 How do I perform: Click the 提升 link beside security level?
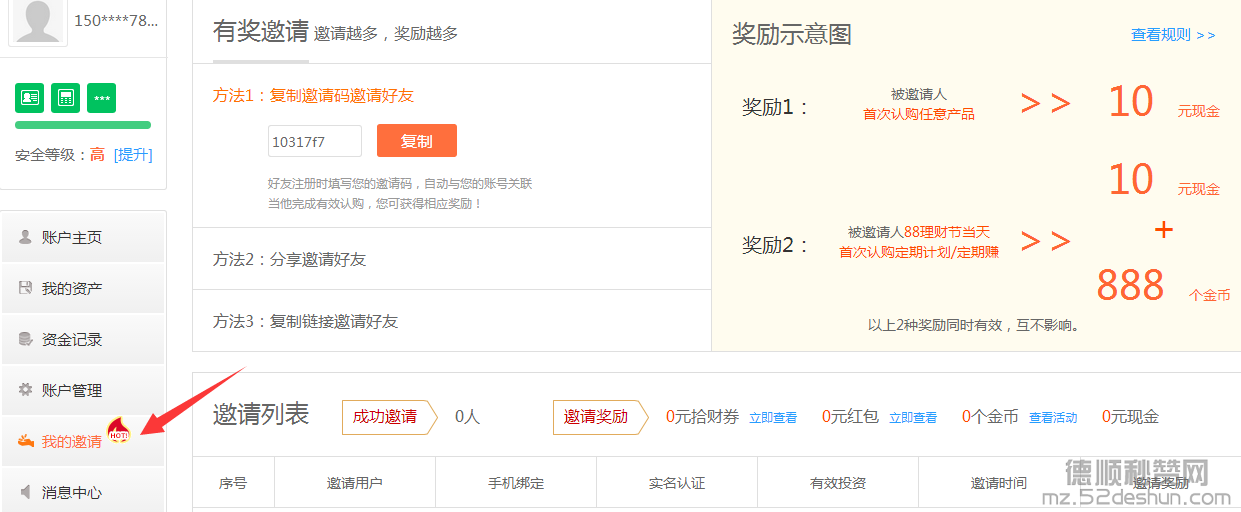pyautogui.click(x=133, y=155)
